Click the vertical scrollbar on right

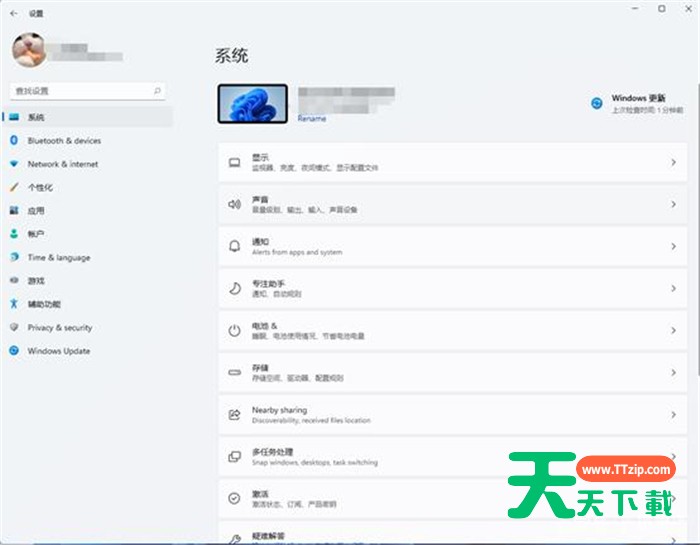point(697,229)
